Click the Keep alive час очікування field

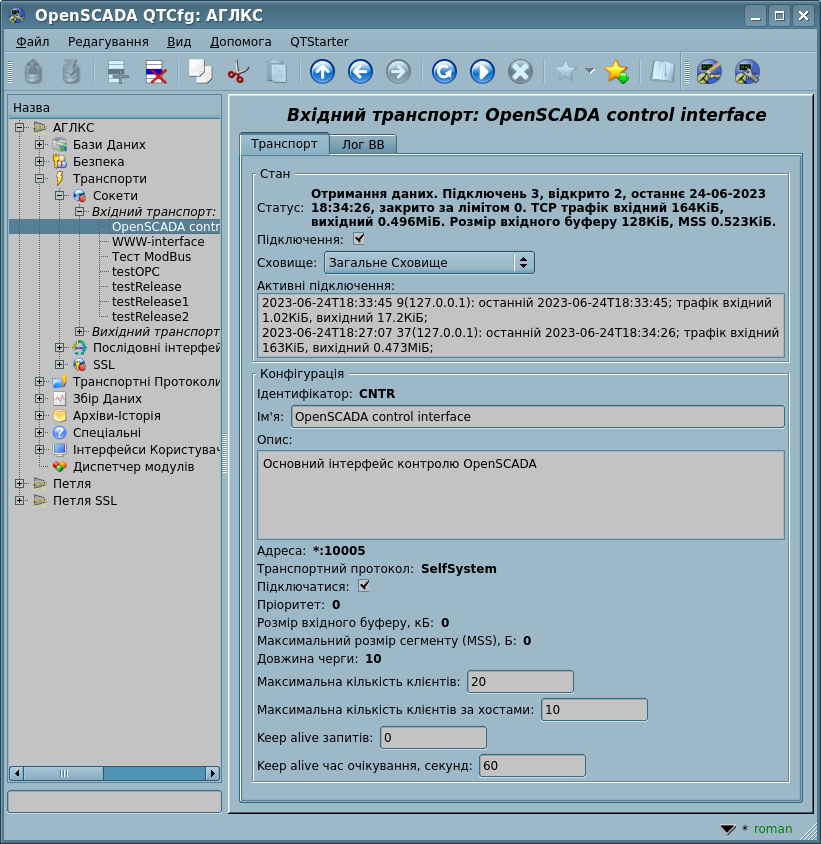(532, 765)
